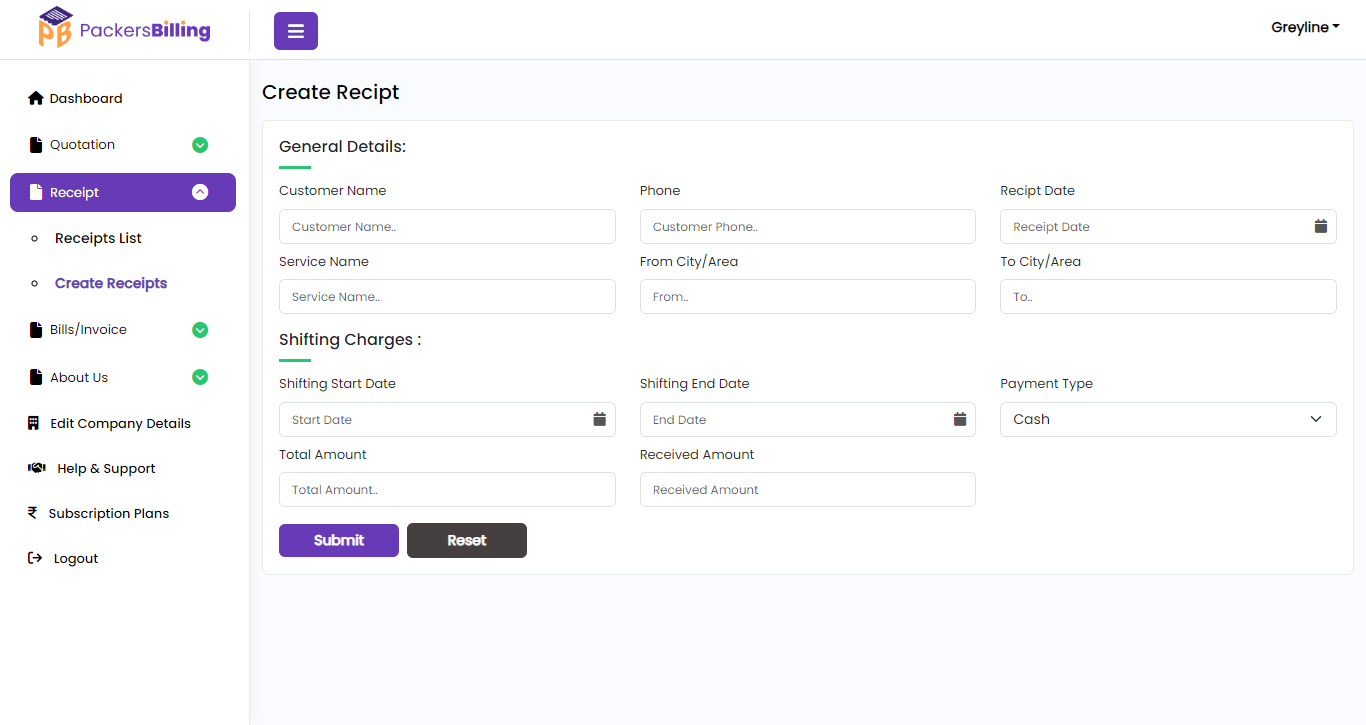Image resolution: width=1366 pixels, height=725 pixels.
Task: Open the Greyline user account dropdown
Action: (x=1304, y=28)
